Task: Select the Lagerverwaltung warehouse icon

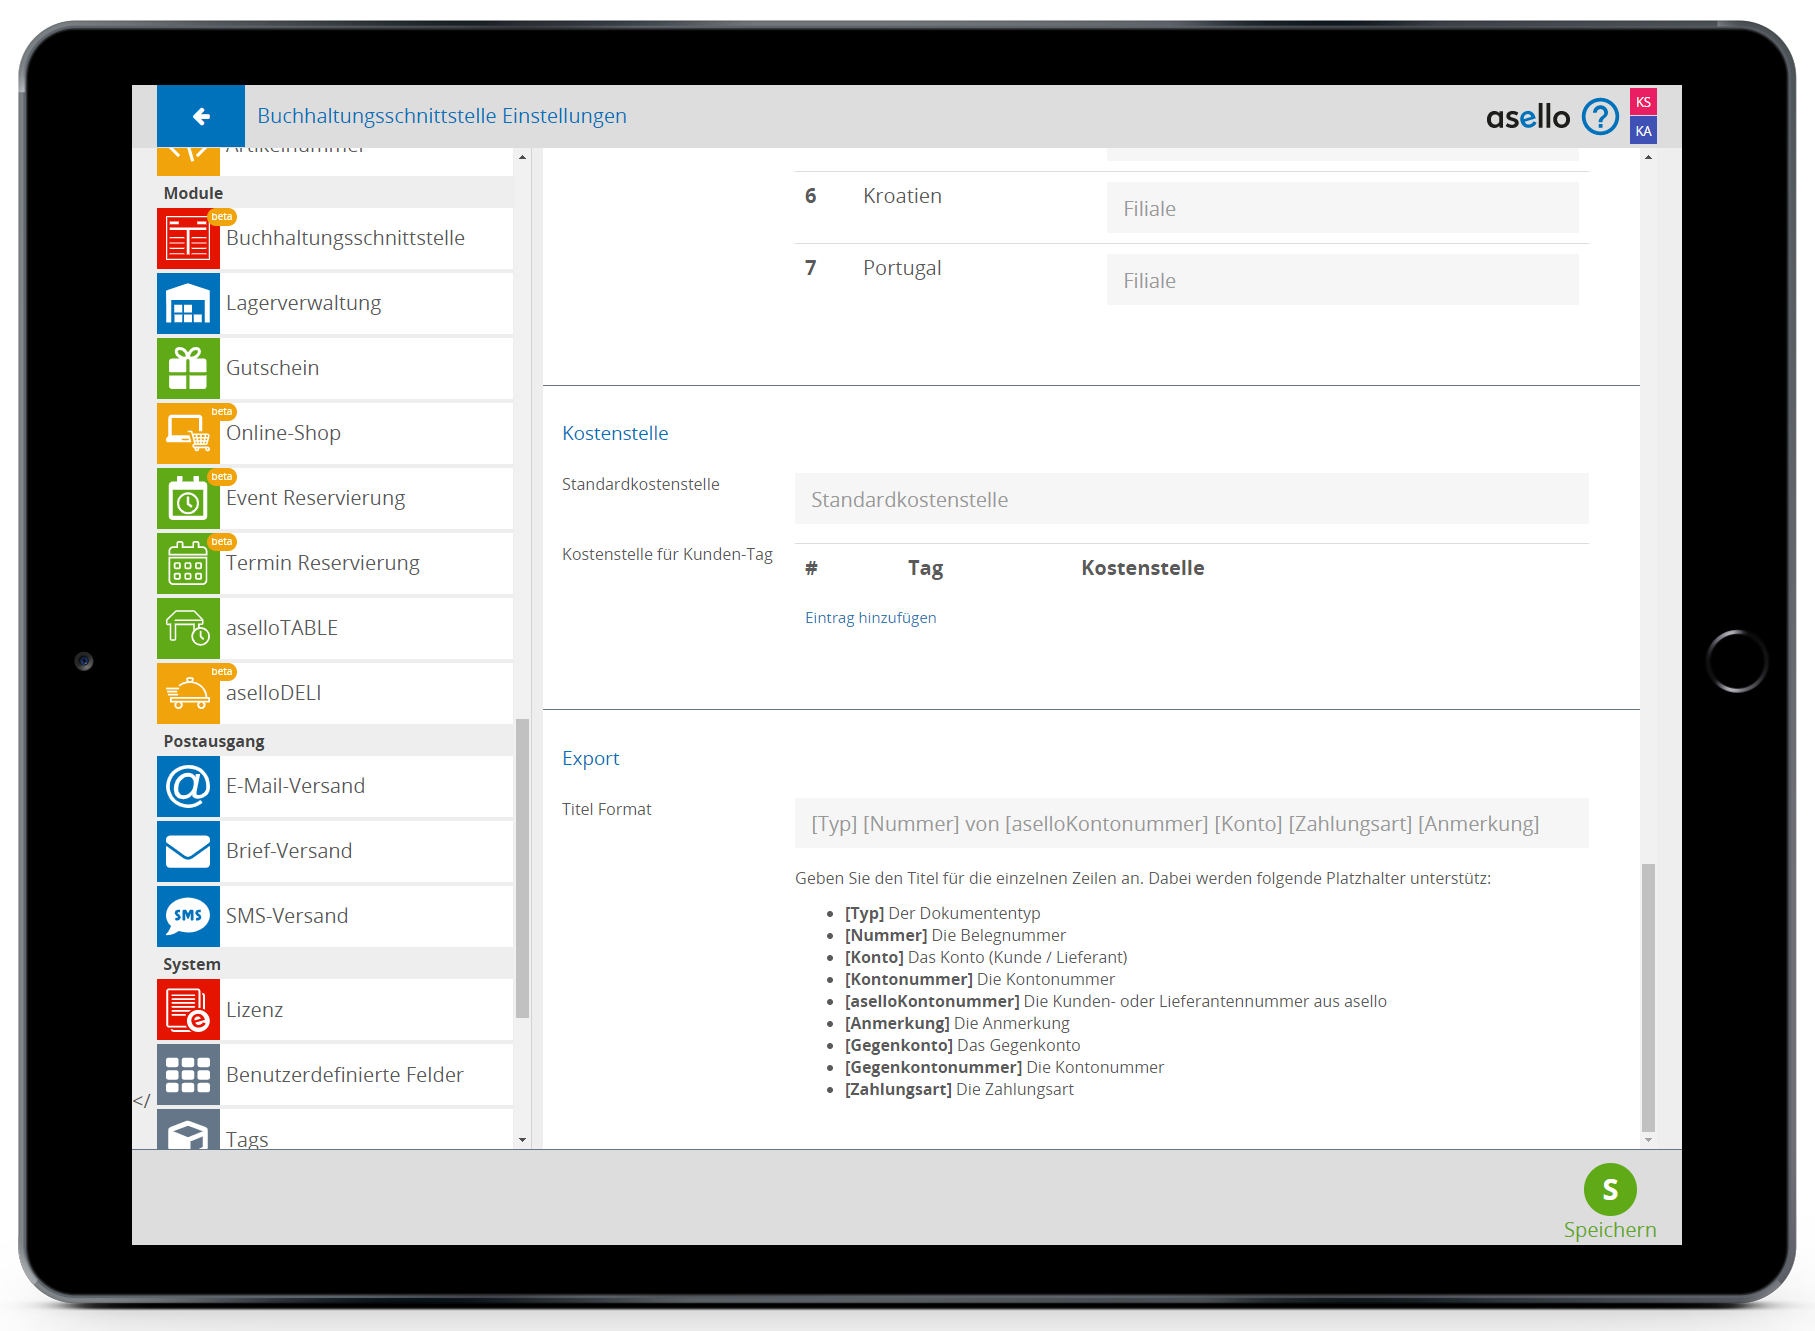Action: (x=188, y=304)
